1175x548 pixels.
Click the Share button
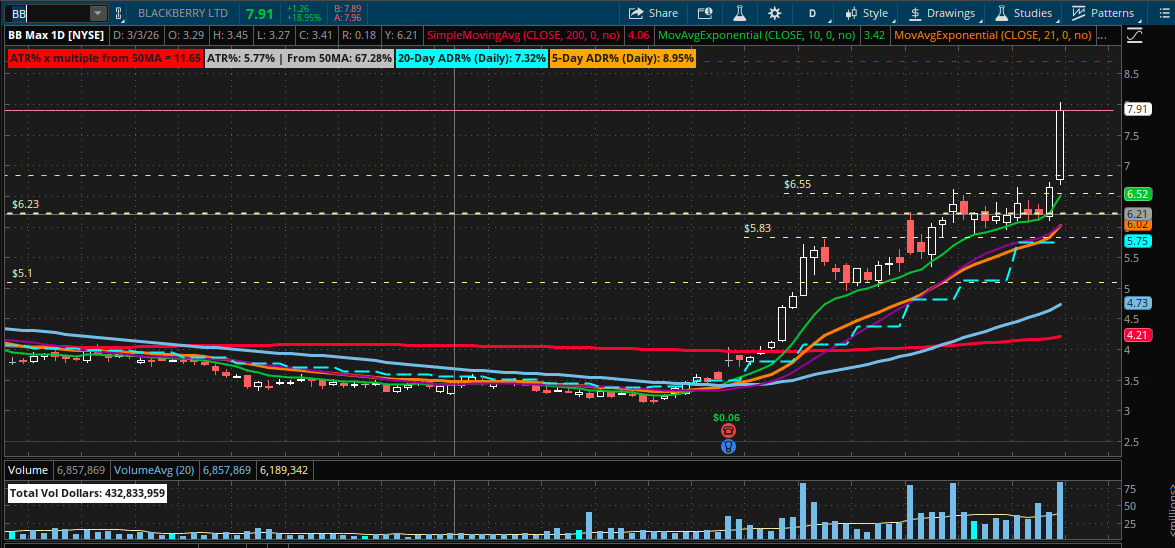coord(653,13)
